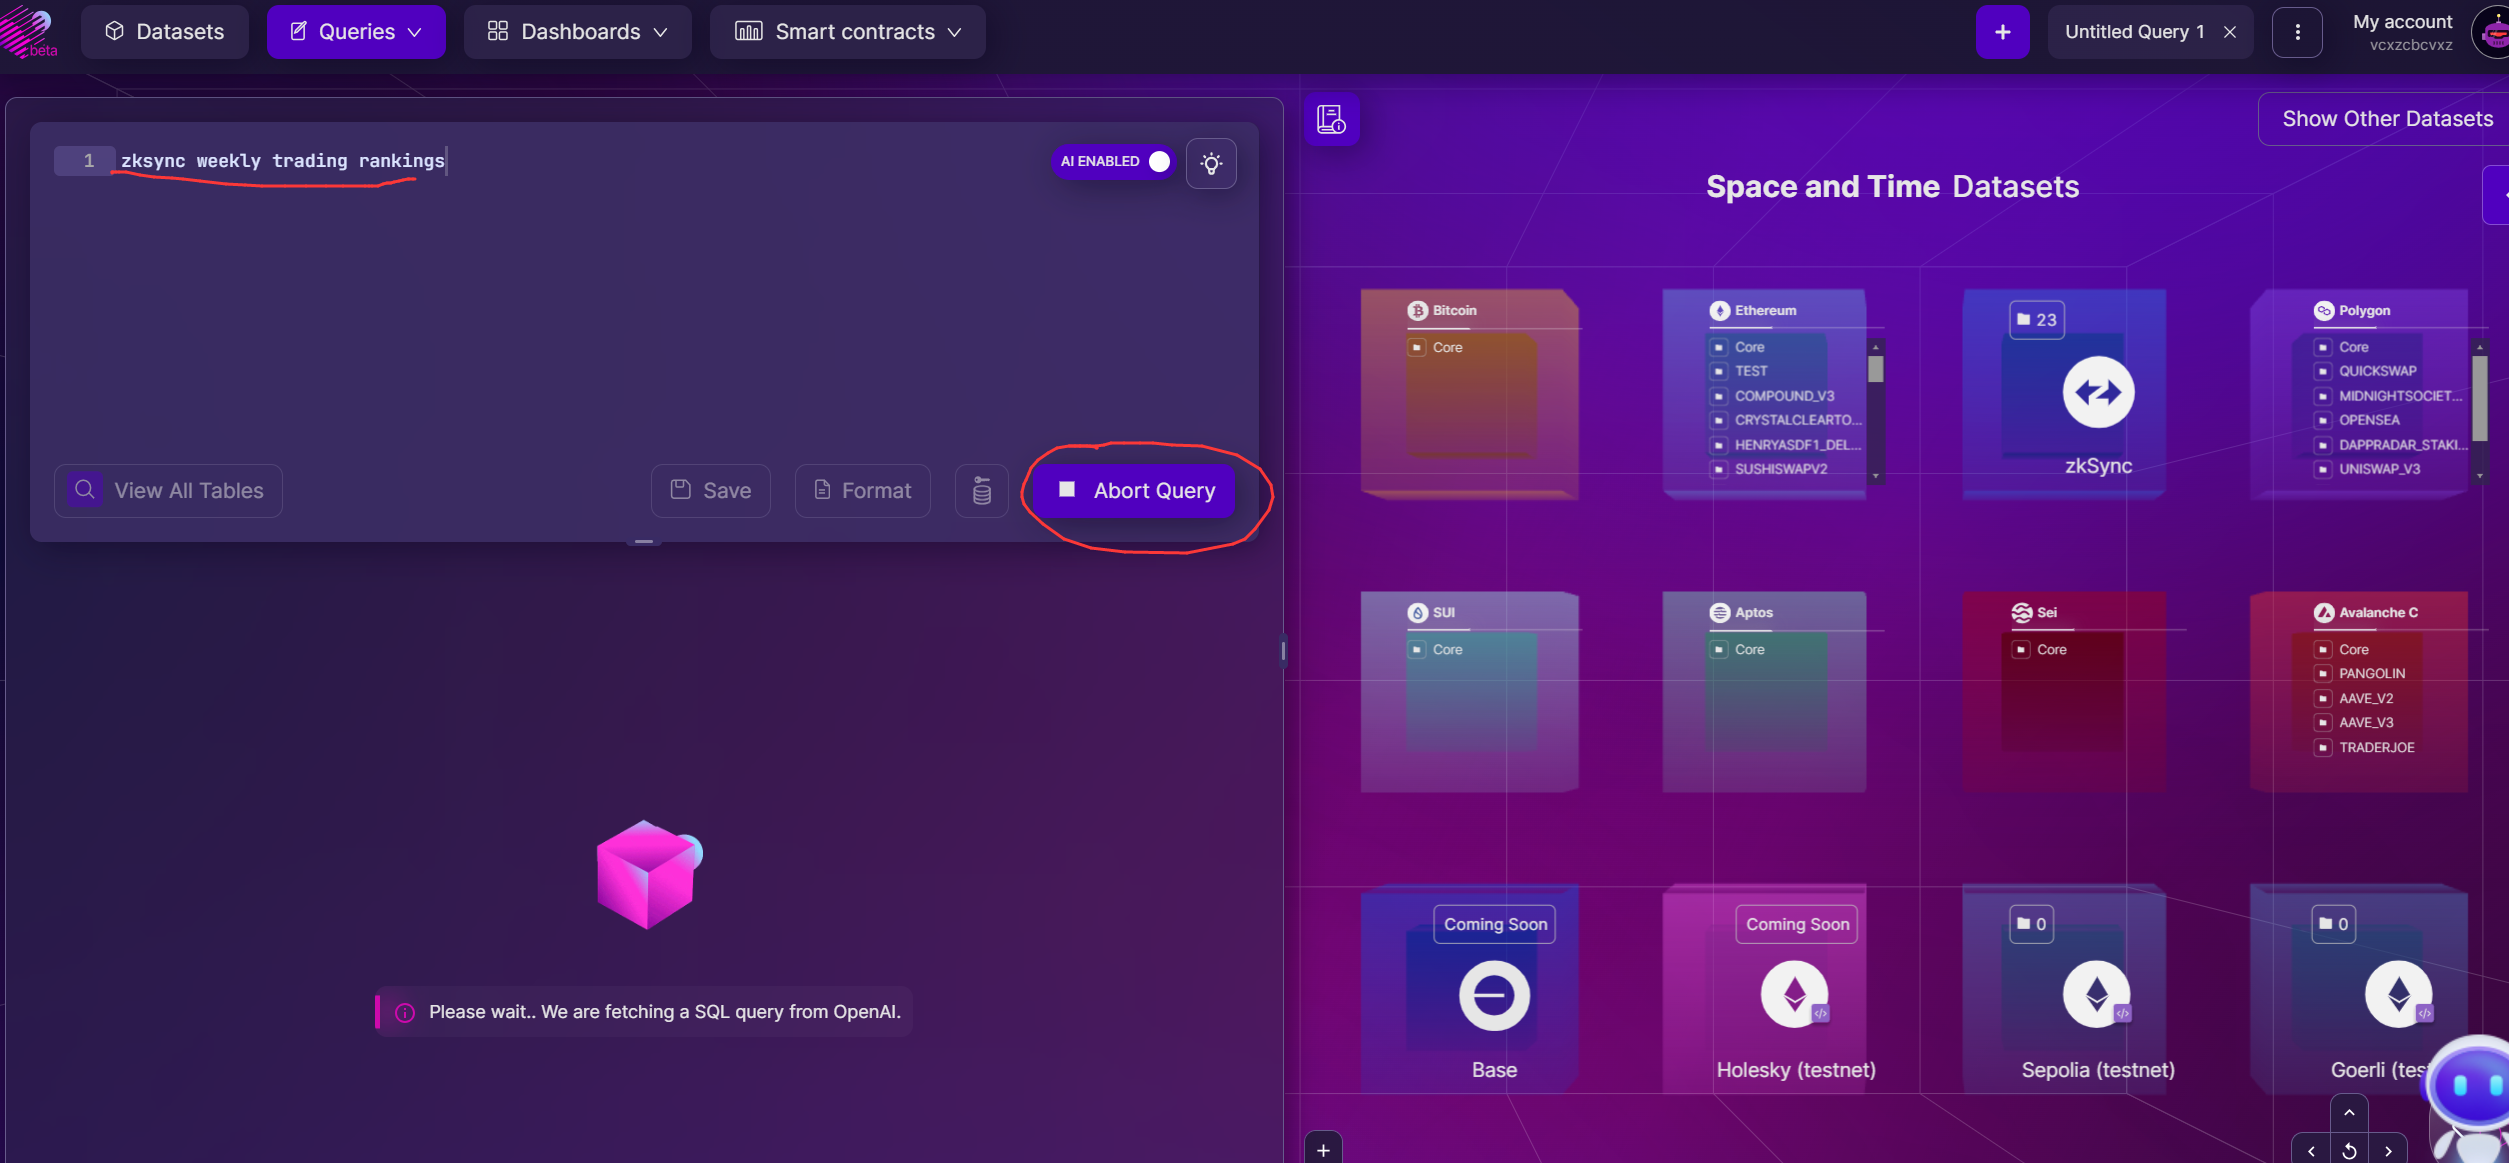Image resolution: width=2509 pixels, height=1163 pixels.
Task: Click the Space and Time logo
Action: [28, 32]
